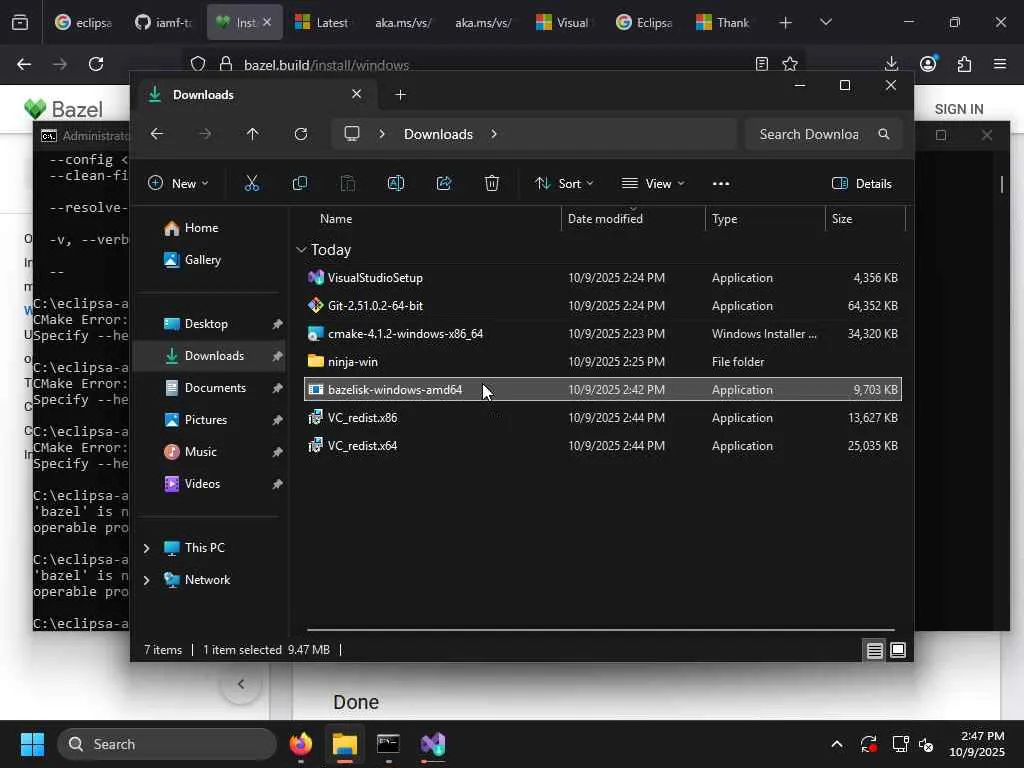Click the Windows taskbar Search box
The width and height of the screenshot is (1024, 768).
pos(167,744)
